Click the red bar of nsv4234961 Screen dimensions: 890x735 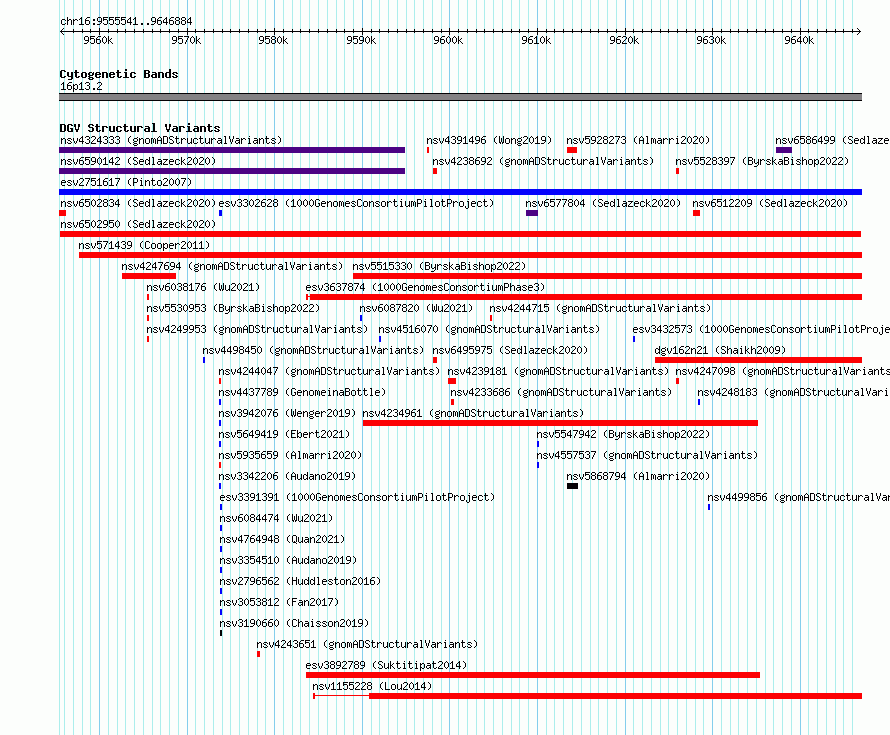click(560, 423)
